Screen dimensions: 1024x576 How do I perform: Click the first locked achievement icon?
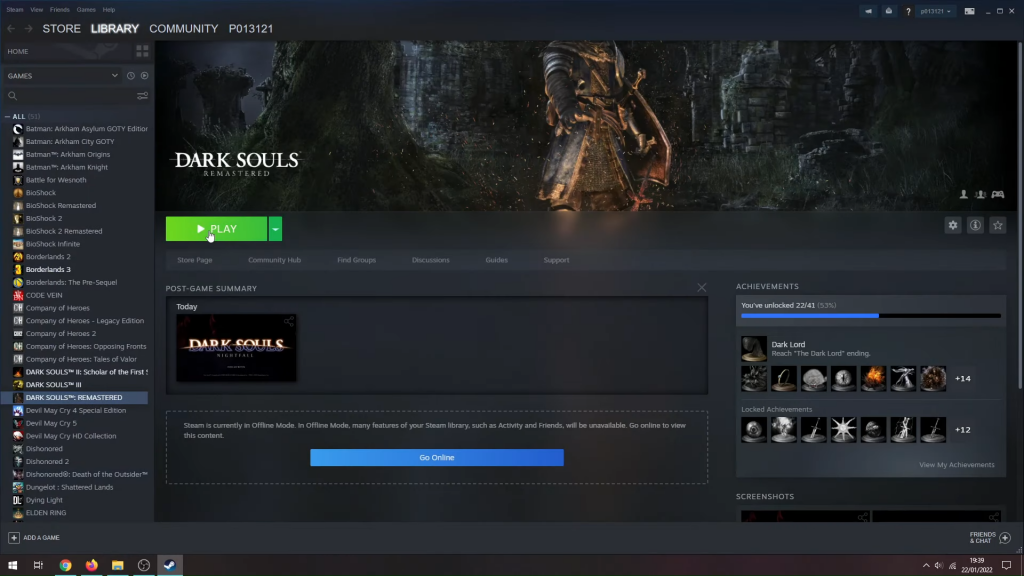(x=754, y=430)
